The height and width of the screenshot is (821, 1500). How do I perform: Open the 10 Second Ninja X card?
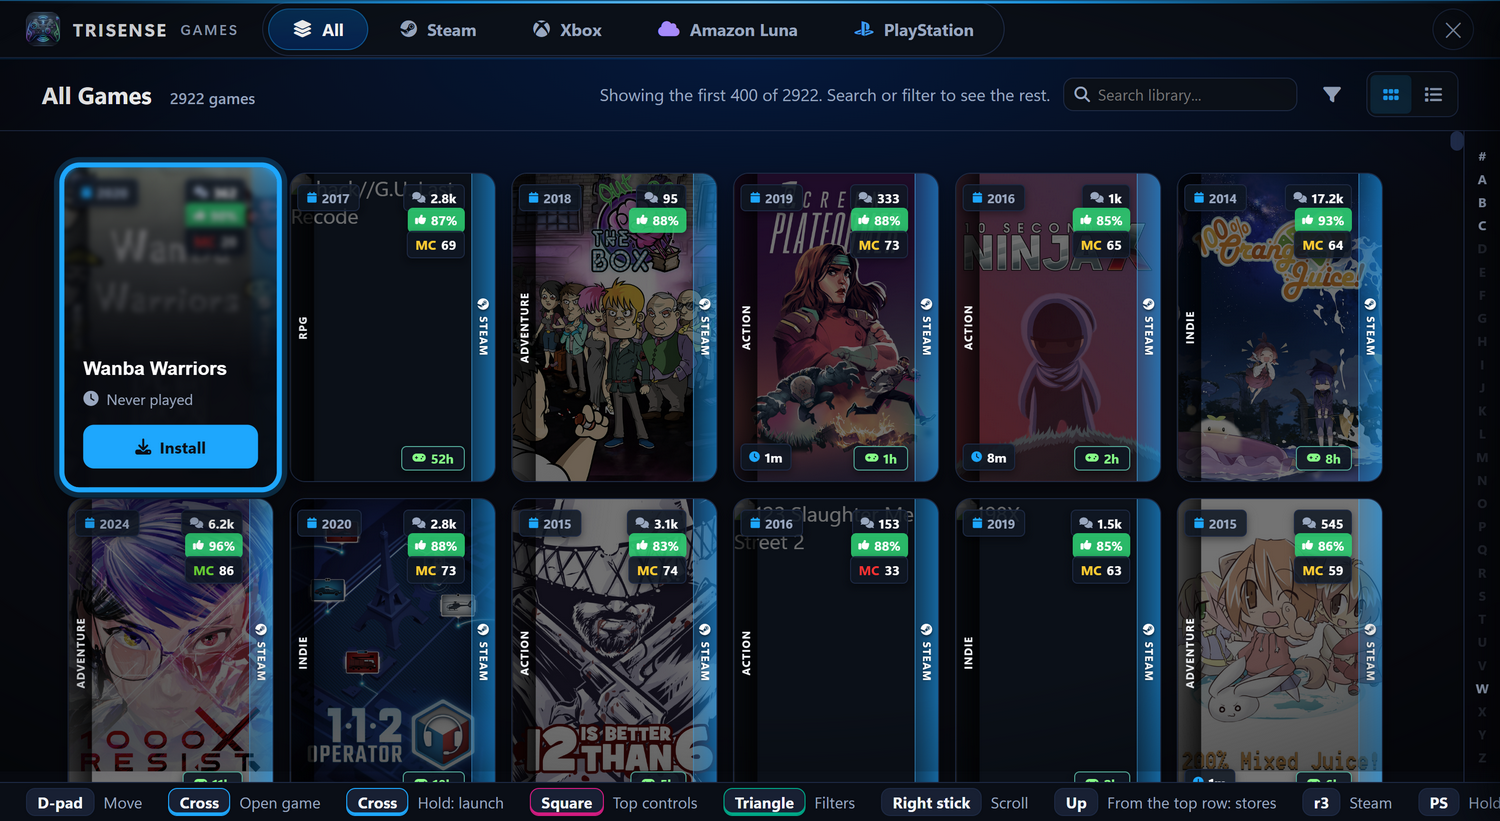pos(1058,328)
